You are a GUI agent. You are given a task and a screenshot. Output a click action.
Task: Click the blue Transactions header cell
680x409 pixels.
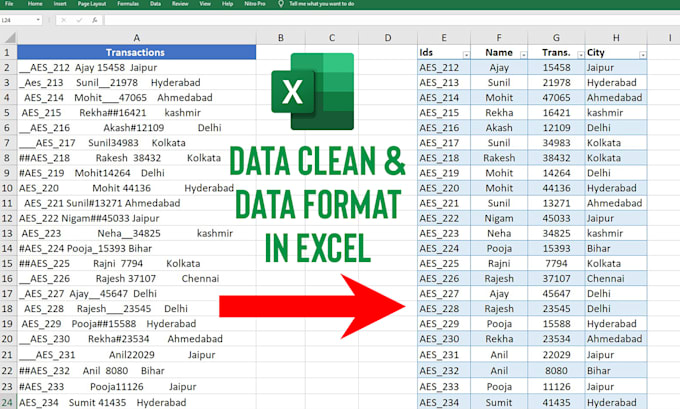pyautogui.click(x=137, y=52)
